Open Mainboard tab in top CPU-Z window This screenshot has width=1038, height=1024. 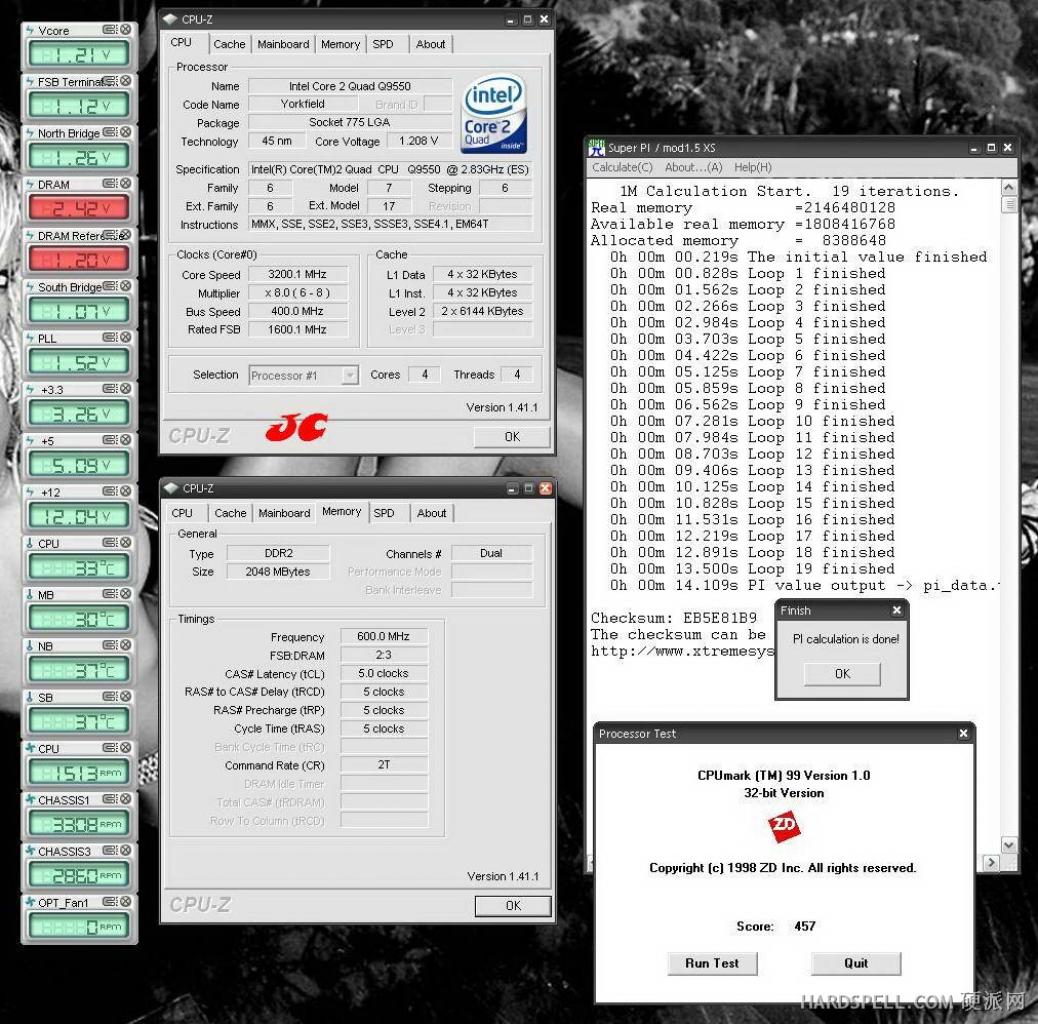coord(283,44)
